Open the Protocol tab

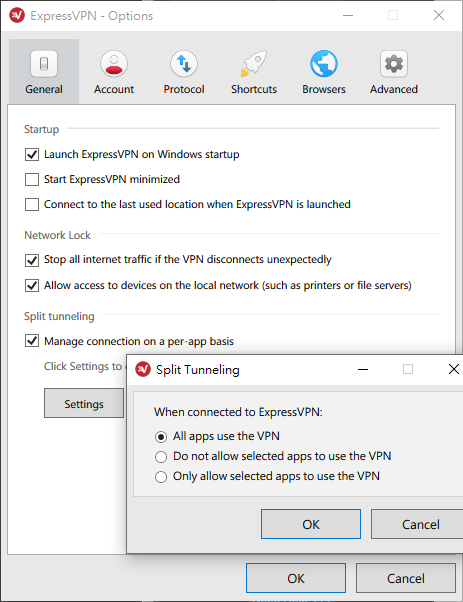pos(184,71)
